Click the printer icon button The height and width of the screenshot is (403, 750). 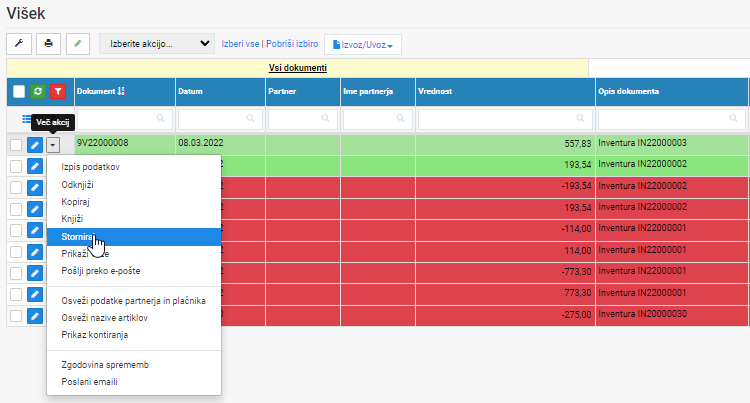[x=48, y=44]
